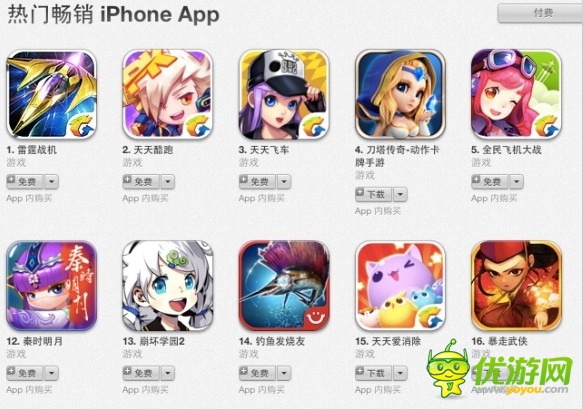The image size is (583, 409).
Task: Expand dropdown arrow beside 雷霆战机 免费 button
Action: pos(51,182)
